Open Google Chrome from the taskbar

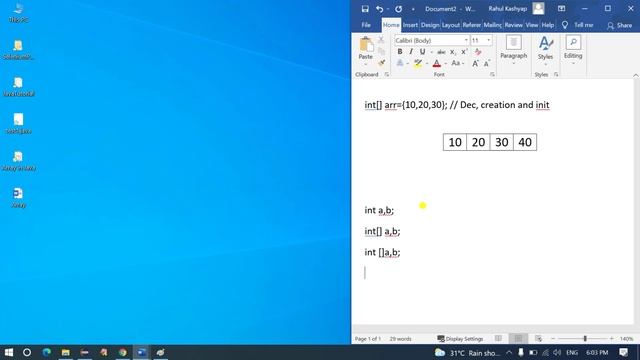pyautogui.click(x=122, y=352)
